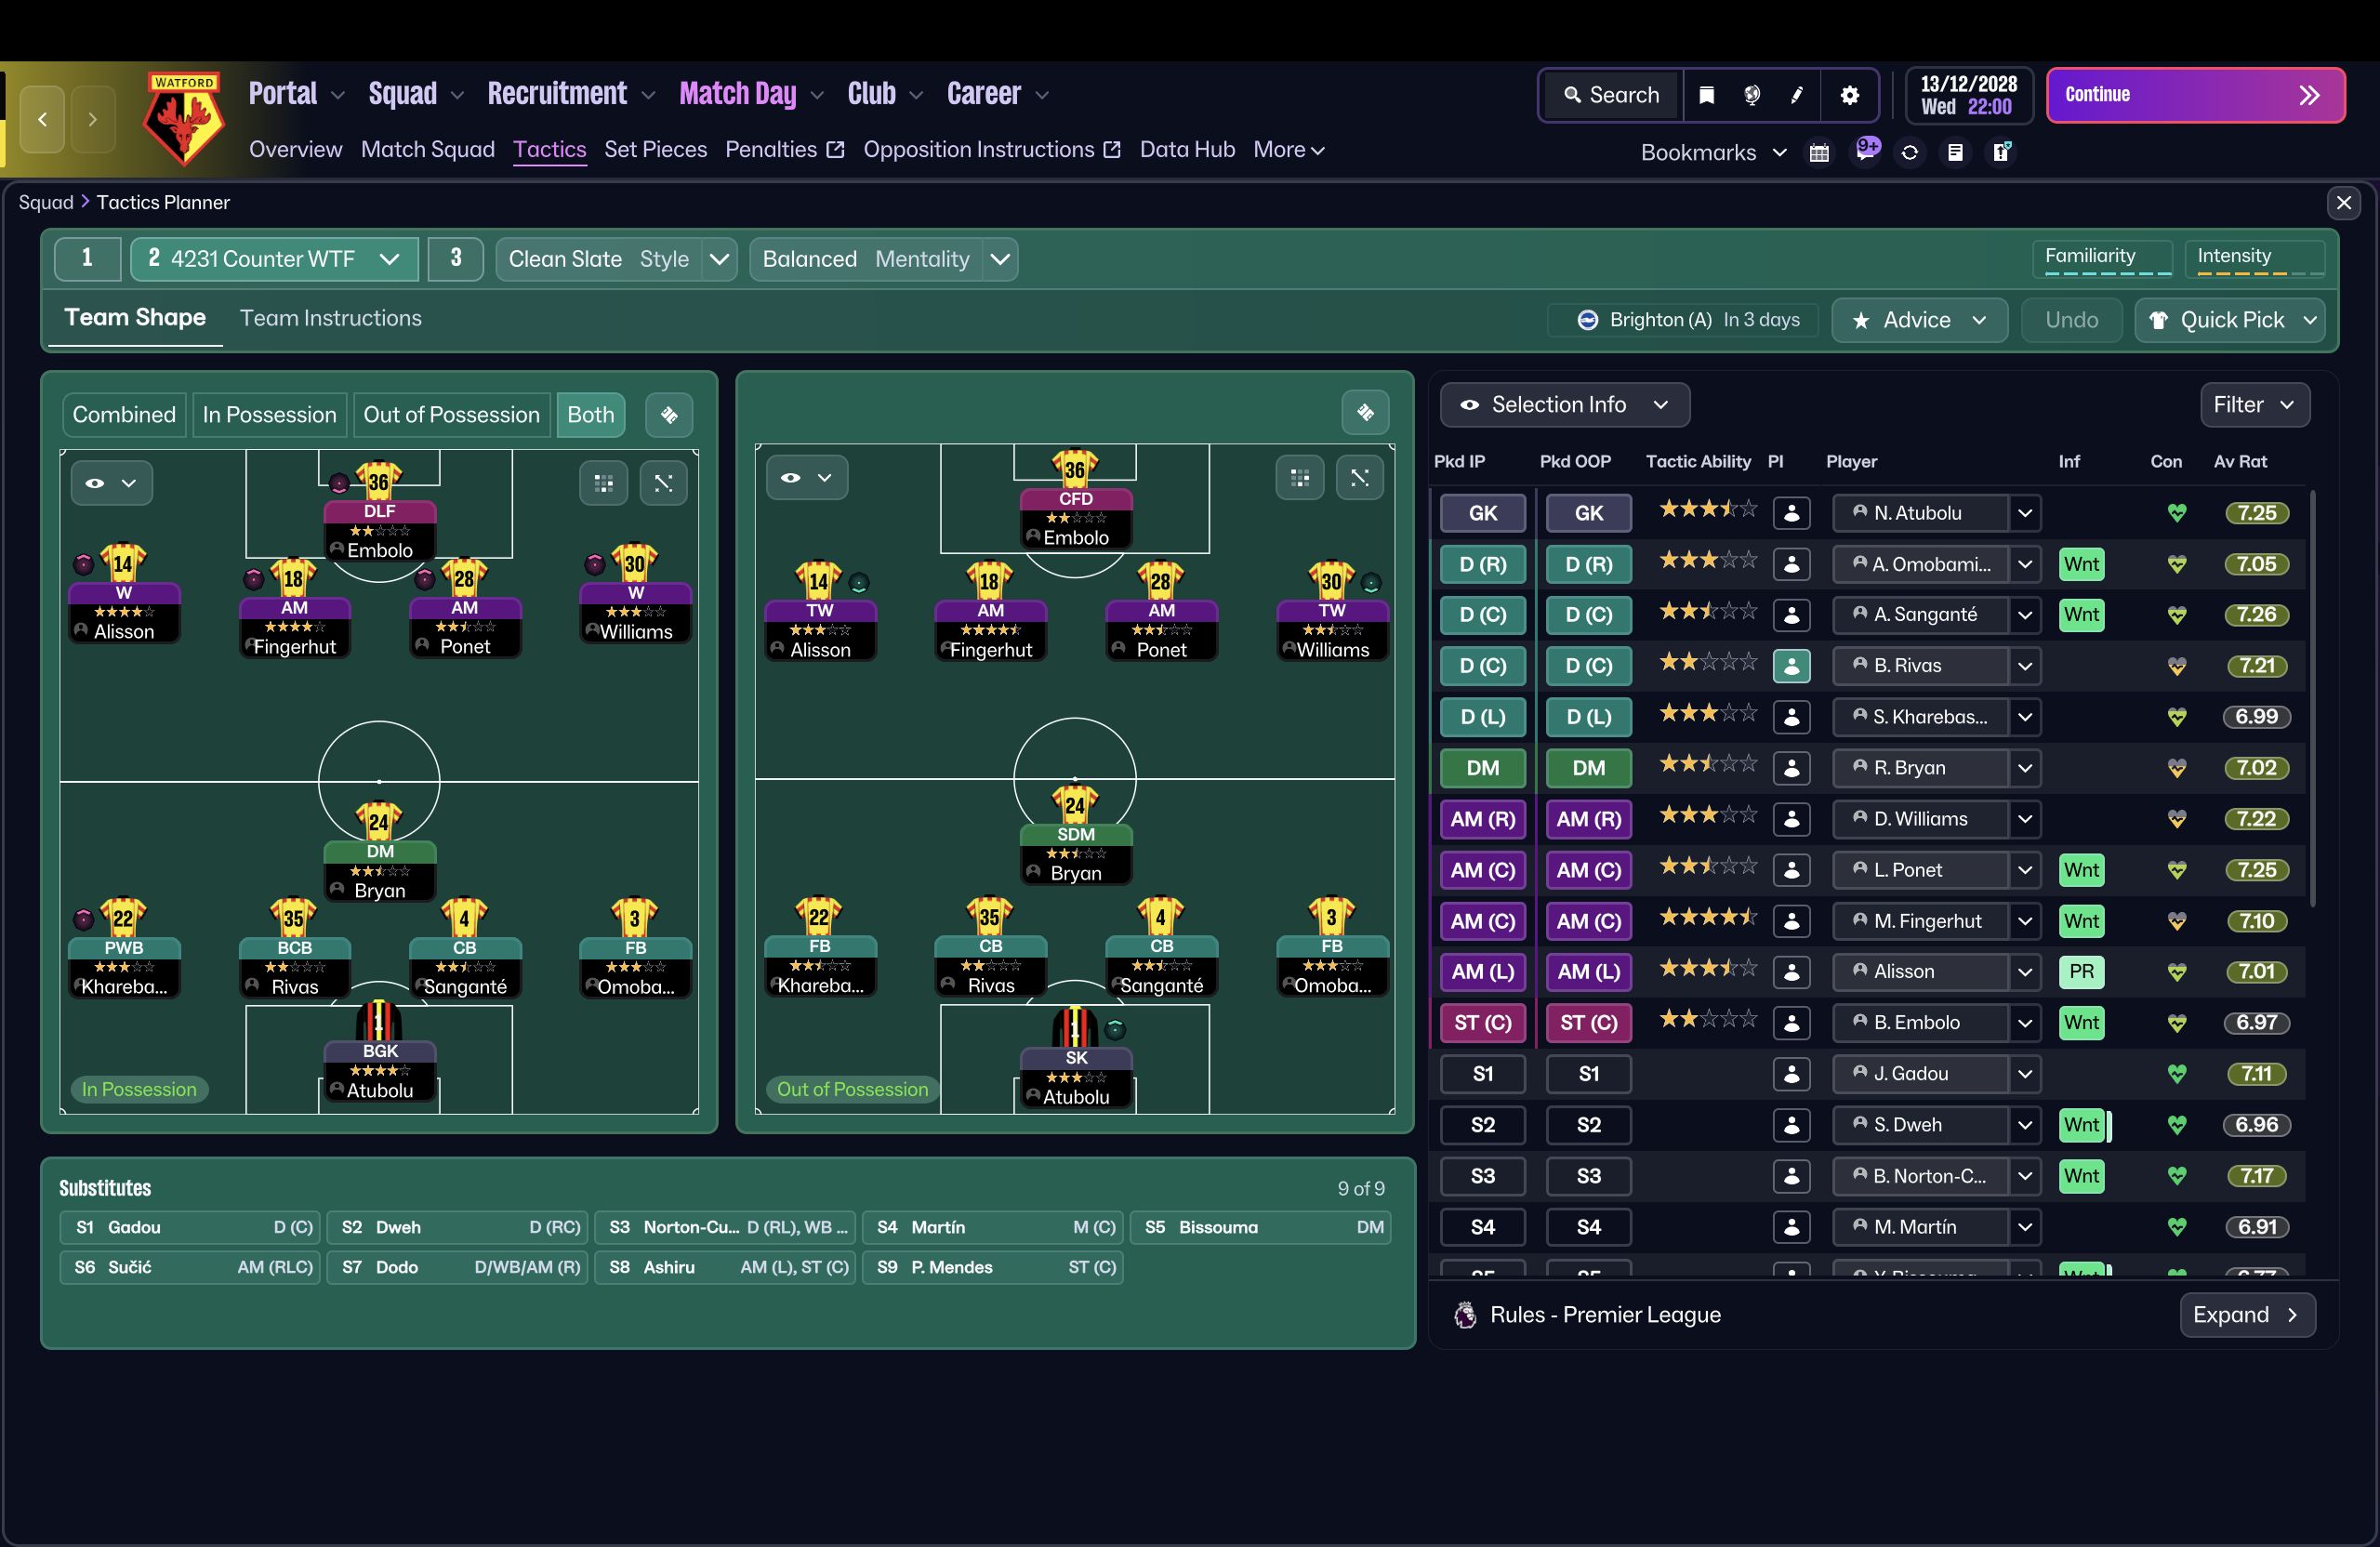Viewport: 2380px width, 1547px height.
Task: Click the diamond icon in the Out of Possession panel
Action: pos(1365,413)
